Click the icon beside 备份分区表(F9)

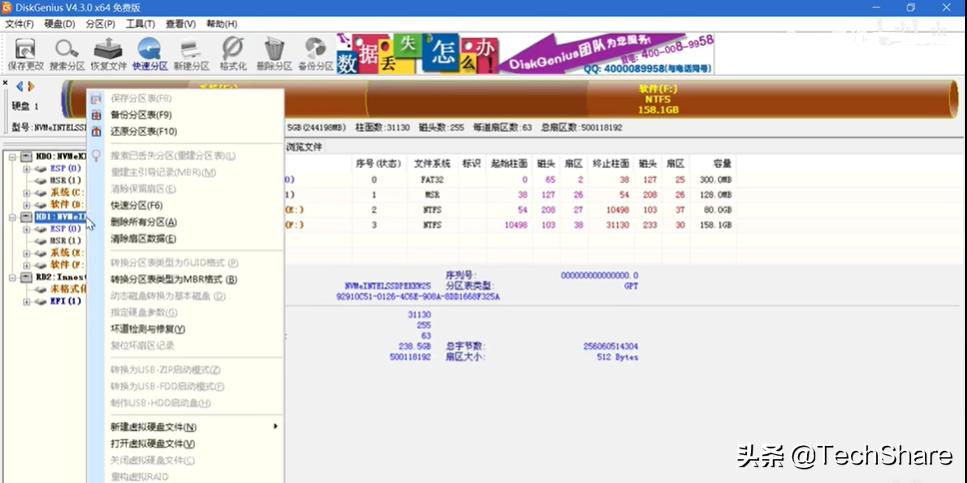click(x=96, y=115)
